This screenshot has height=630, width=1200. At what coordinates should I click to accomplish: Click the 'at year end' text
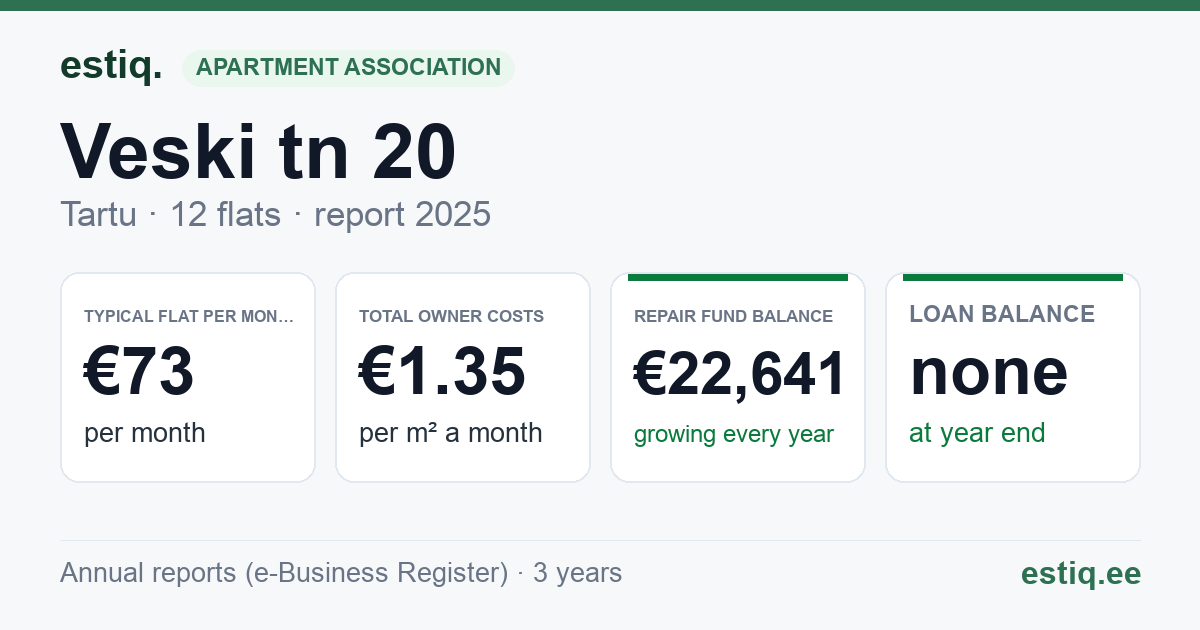[x=977, y=433]
